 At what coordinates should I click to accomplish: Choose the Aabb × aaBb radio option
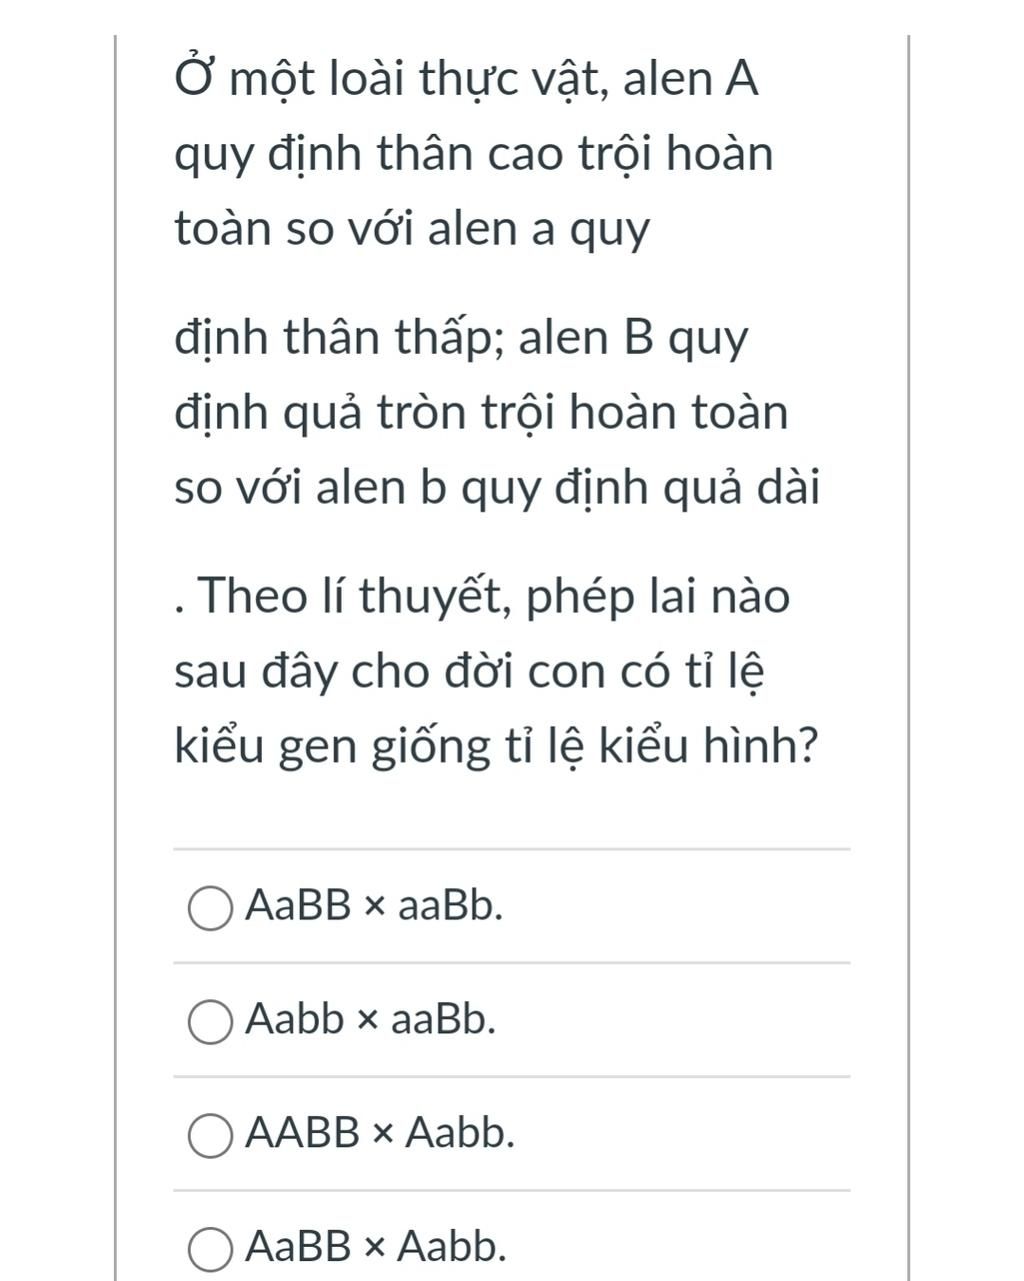211,1021
